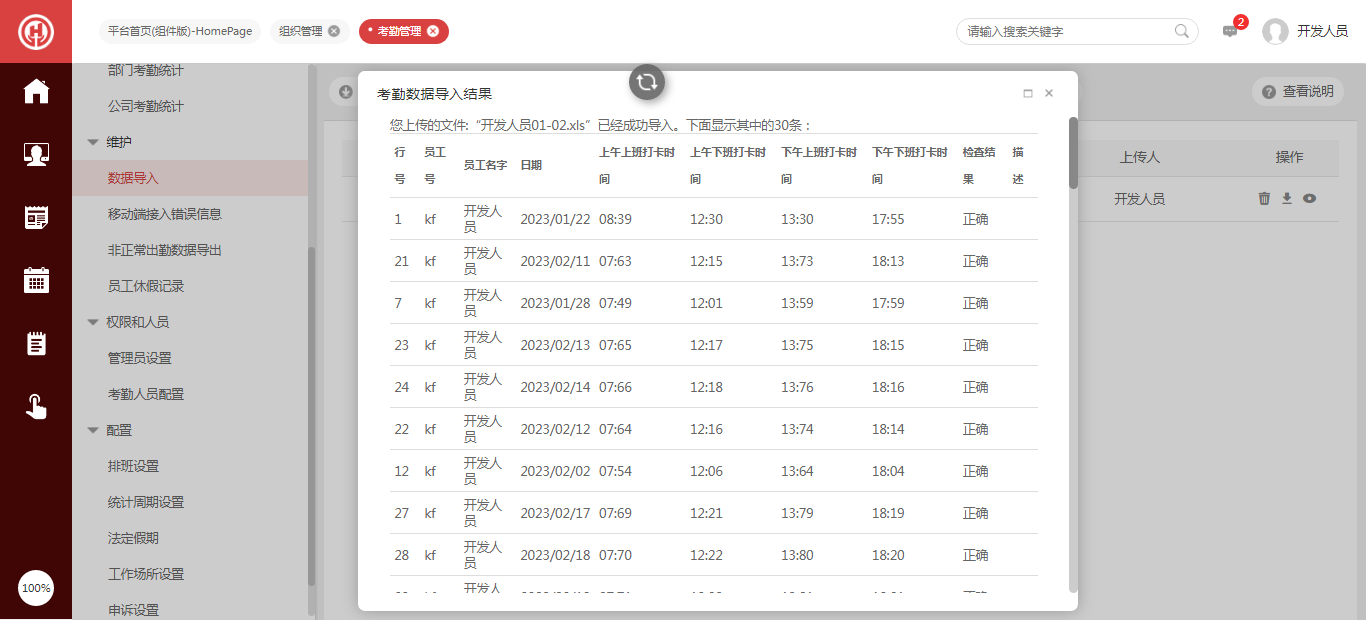Open the touch pointer icon in left rail

[36, 406]
